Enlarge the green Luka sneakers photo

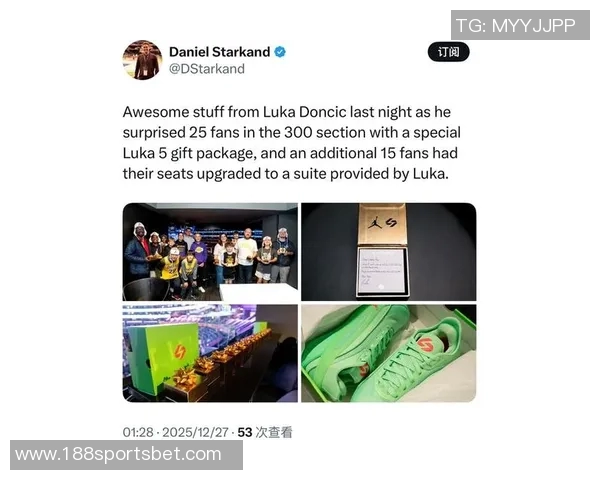click(389, 353)
